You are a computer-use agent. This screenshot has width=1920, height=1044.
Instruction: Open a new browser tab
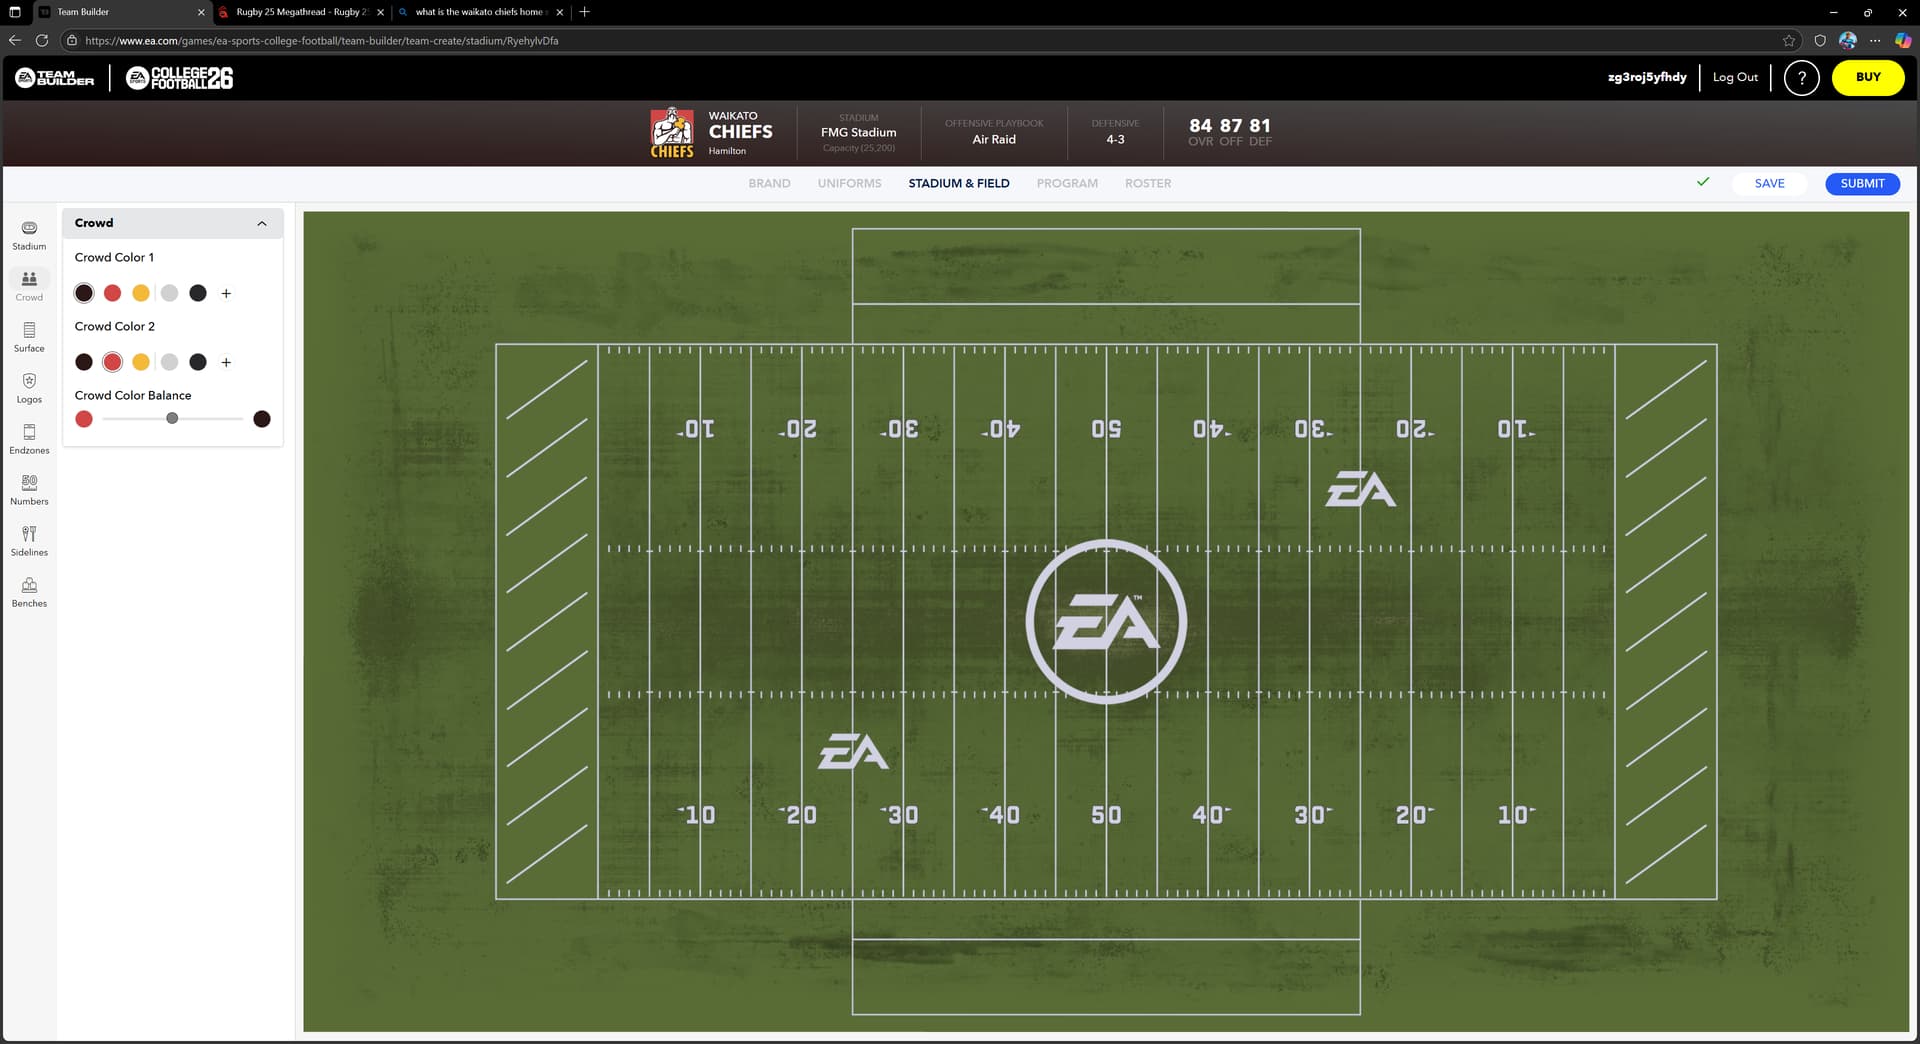pos(585,12)
